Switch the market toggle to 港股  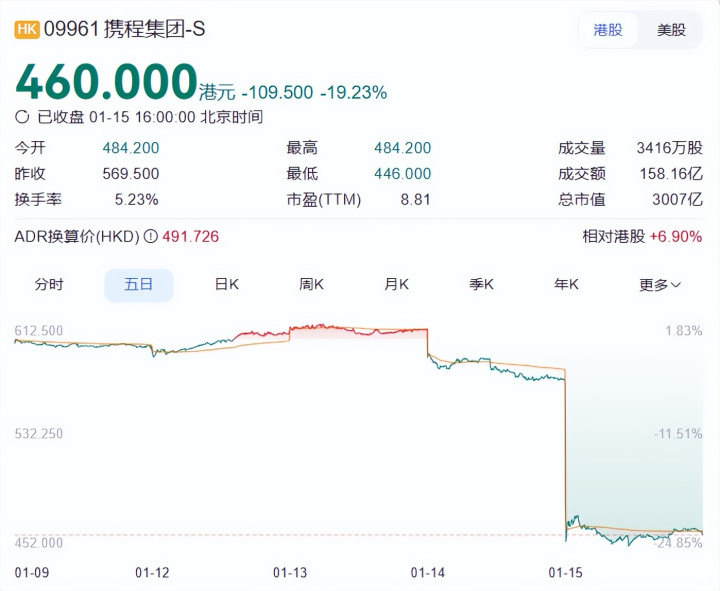pos(608,30)
